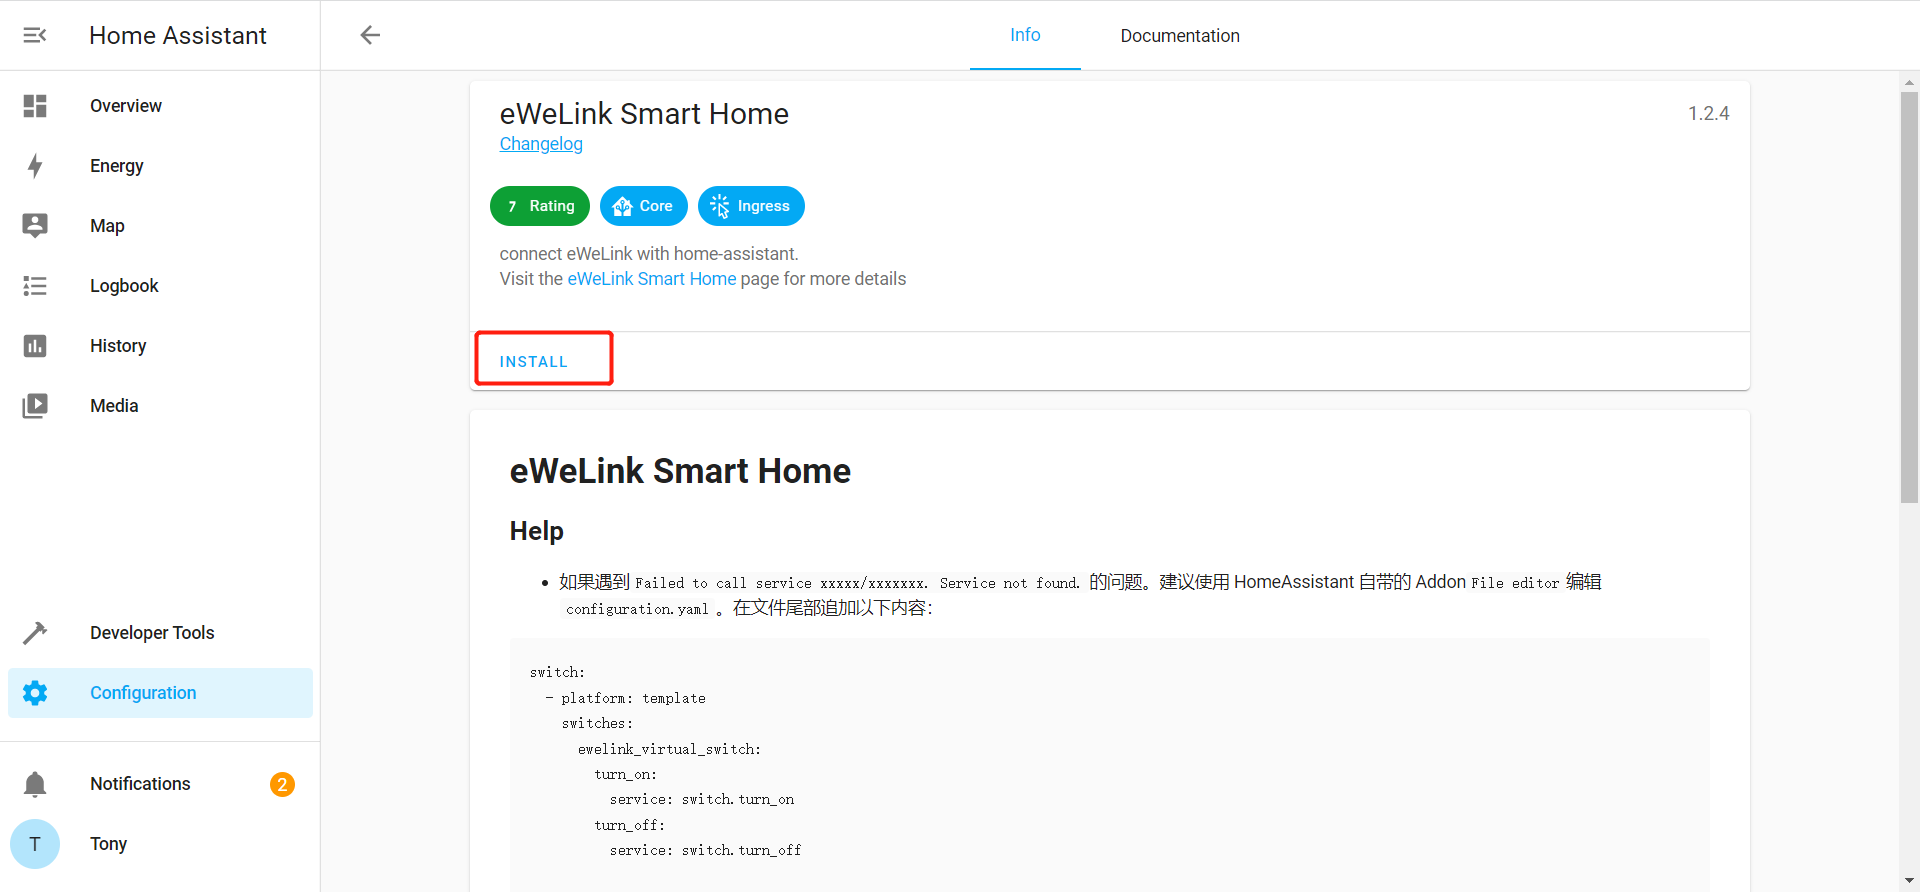Open Notifications panel label
Viewport: 1920px width, 892px height.
(140, 784)
